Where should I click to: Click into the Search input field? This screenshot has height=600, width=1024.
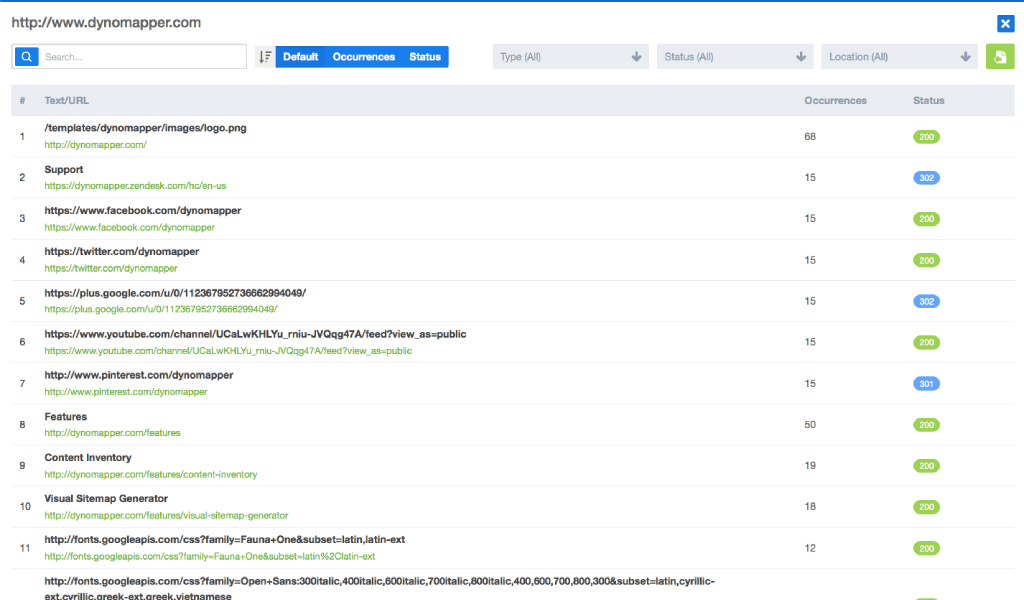click(142, 57)
